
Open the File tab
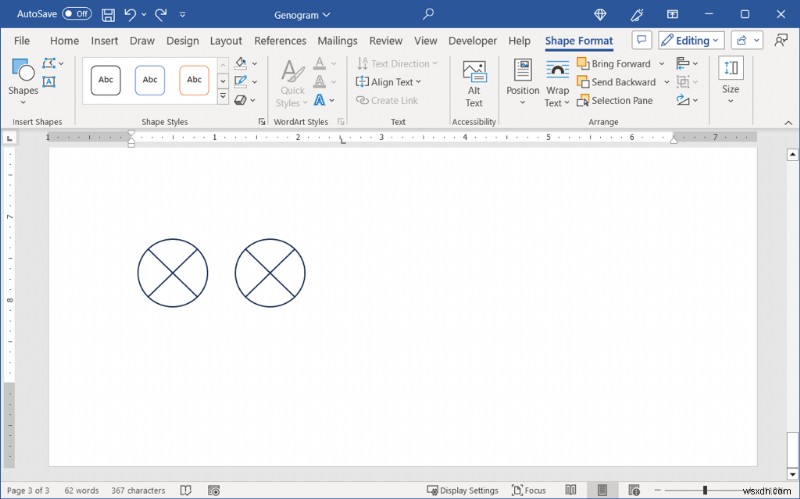click(21, 41)
